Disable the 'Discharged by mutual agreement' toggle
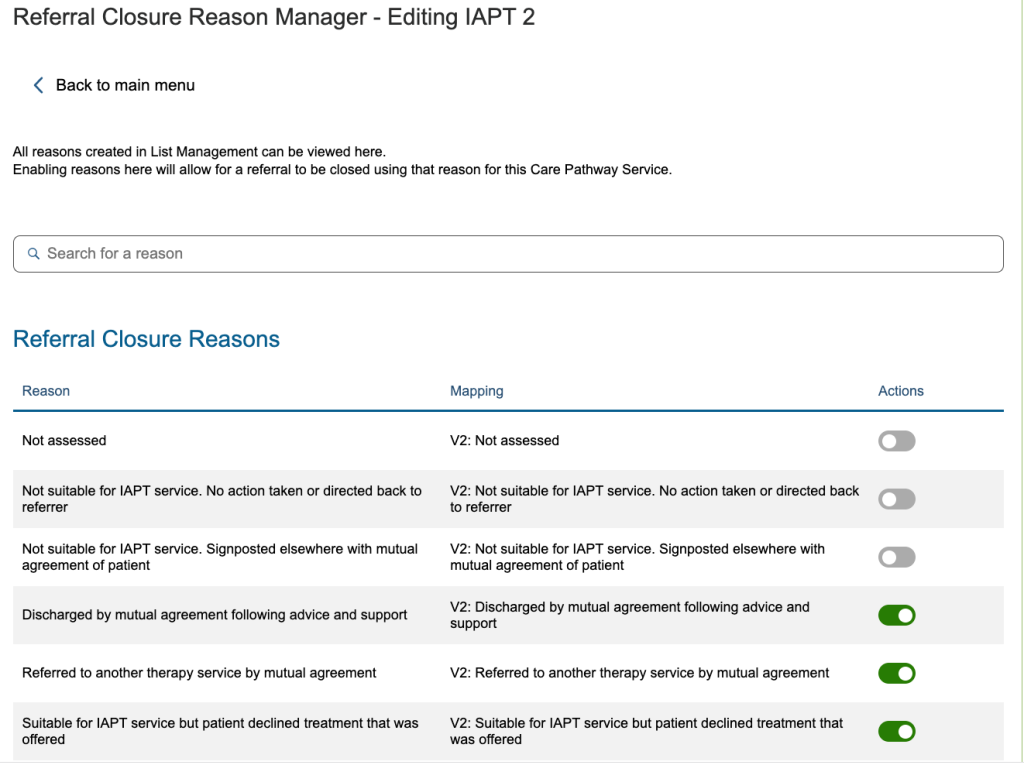Viewport: 1024px width, 765px height. click(896, 615)
